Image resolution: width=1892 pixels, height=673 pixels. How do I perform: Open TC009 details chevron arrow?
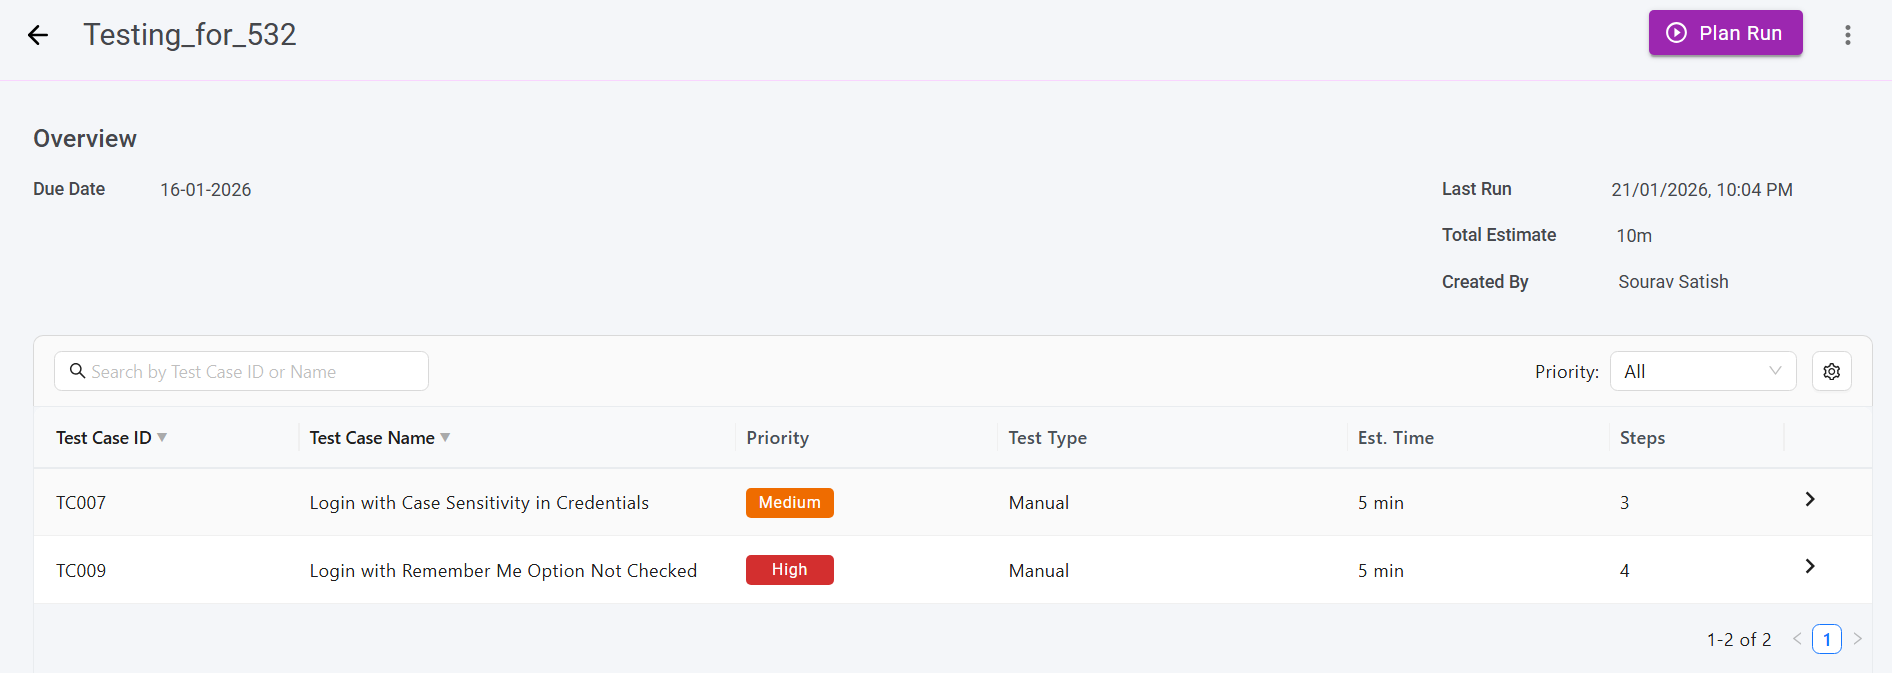(1809, 566)
